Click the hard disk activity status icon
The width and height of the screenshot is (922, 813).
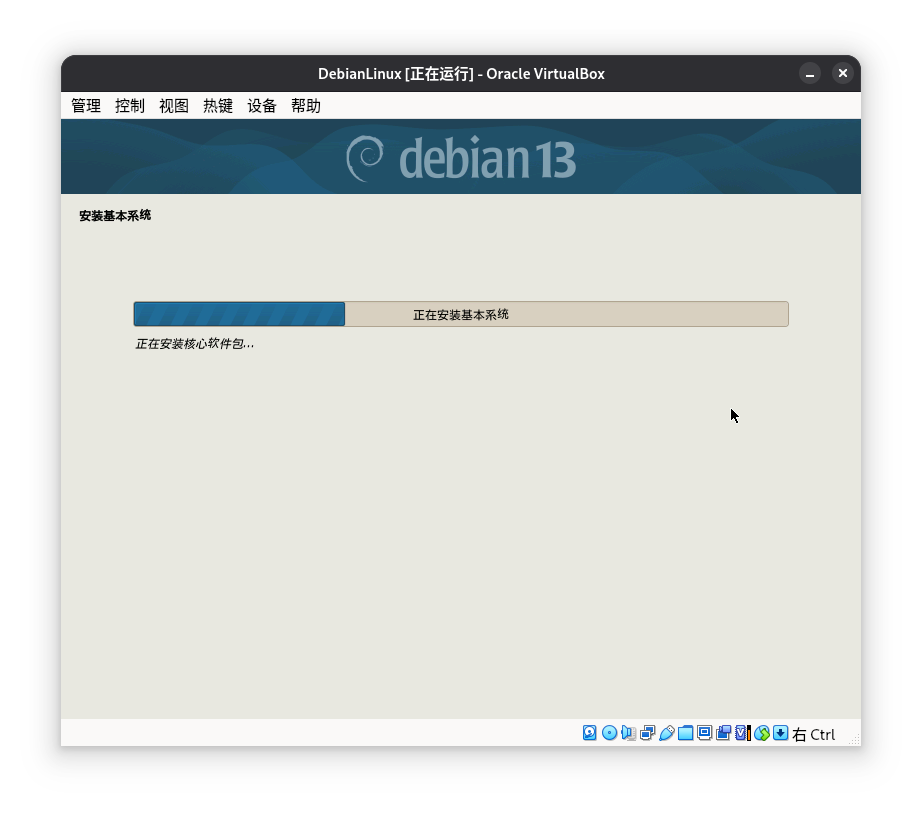coord(590,732)
